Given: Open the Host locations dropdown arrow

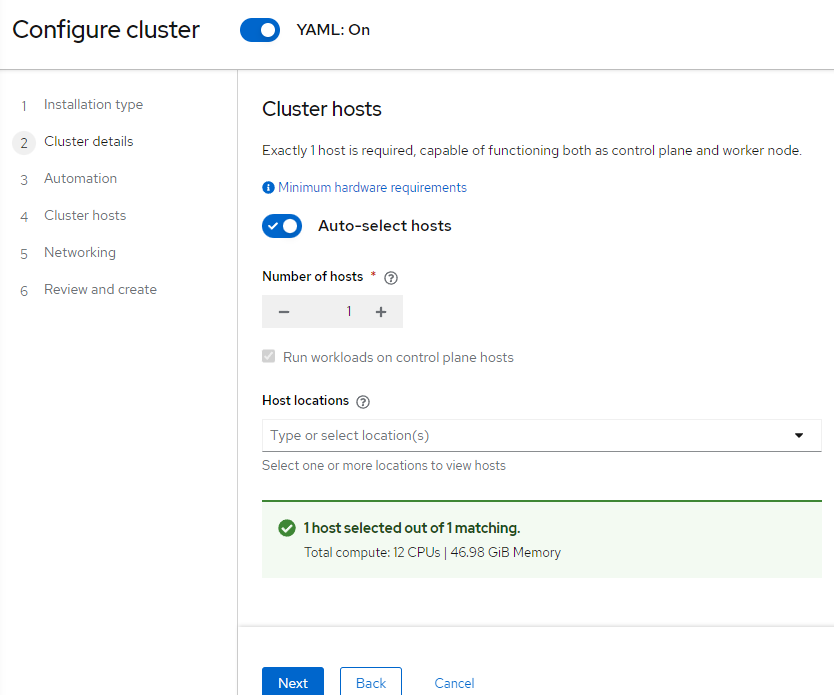Looking at the screenshot, I should pos(799,435).
